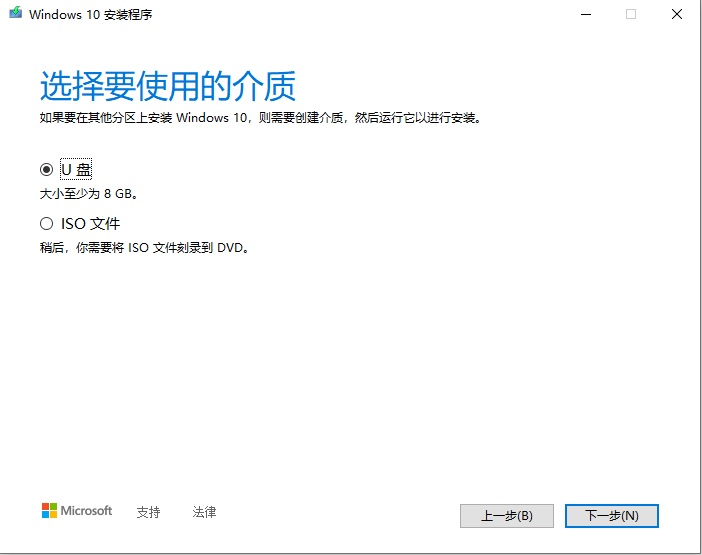Click the Windows 10 setup title bar icon

[x=16, y=13]
